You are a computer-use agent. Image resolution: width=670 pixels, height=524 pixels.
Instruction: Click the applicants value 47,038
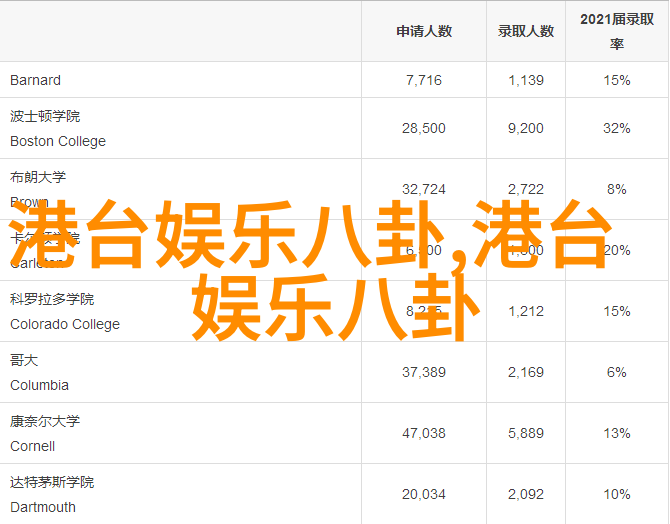tap(424, 434)
